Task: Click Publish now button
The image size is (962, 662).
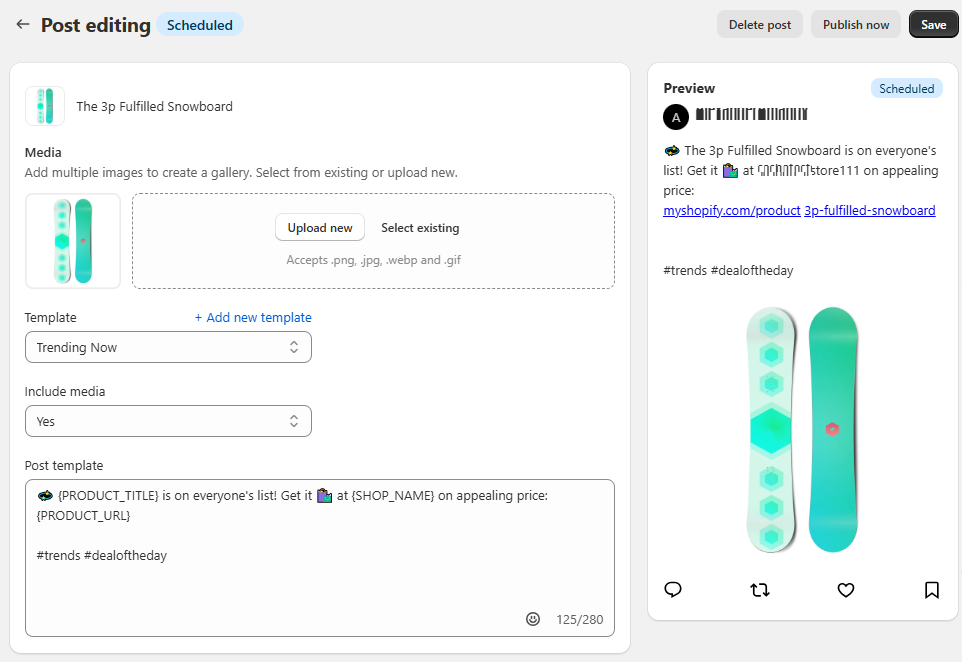Action: tap(855, 25)
